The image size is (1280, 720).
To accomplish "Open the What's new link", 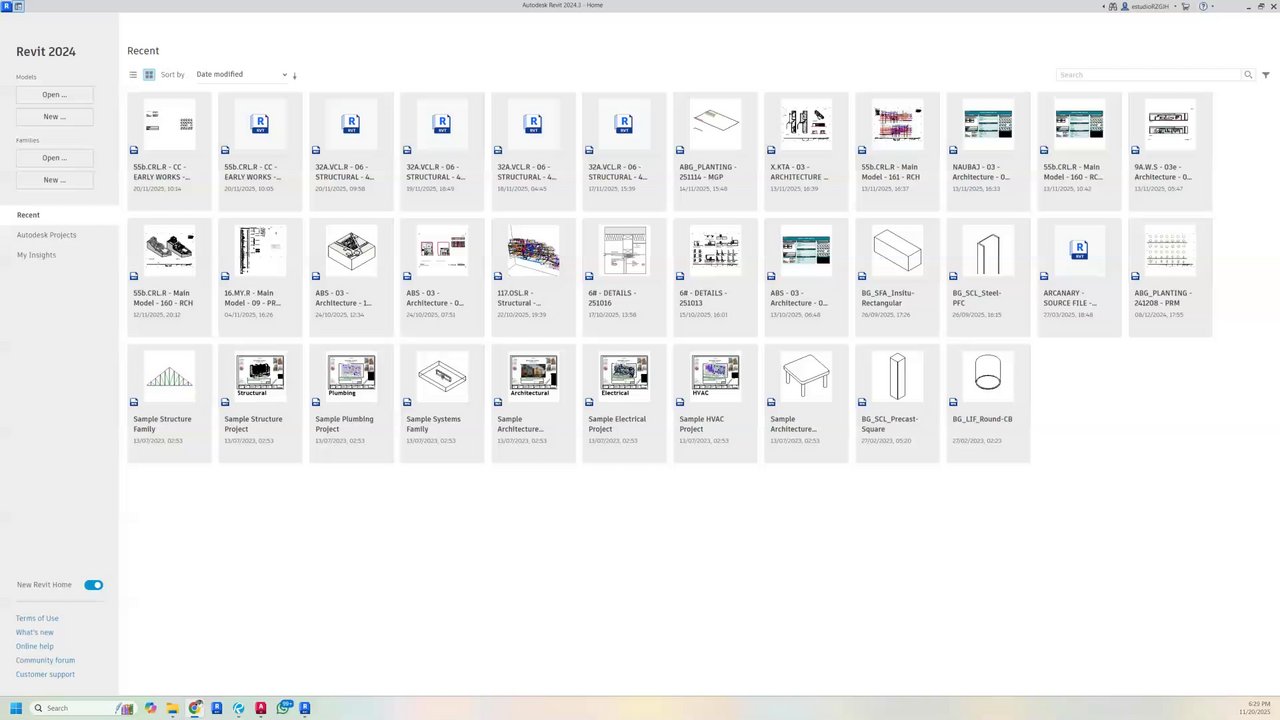I will pyautogui.click(x=35, y=633).
